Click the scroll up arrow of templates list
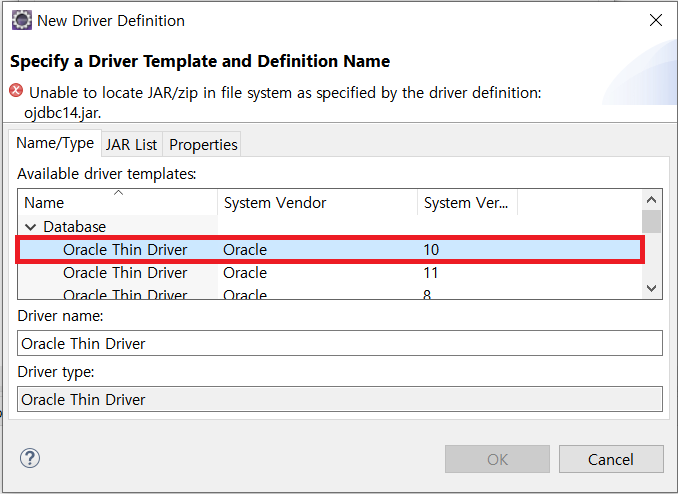The image size is (678, 494). click(652, 200)
